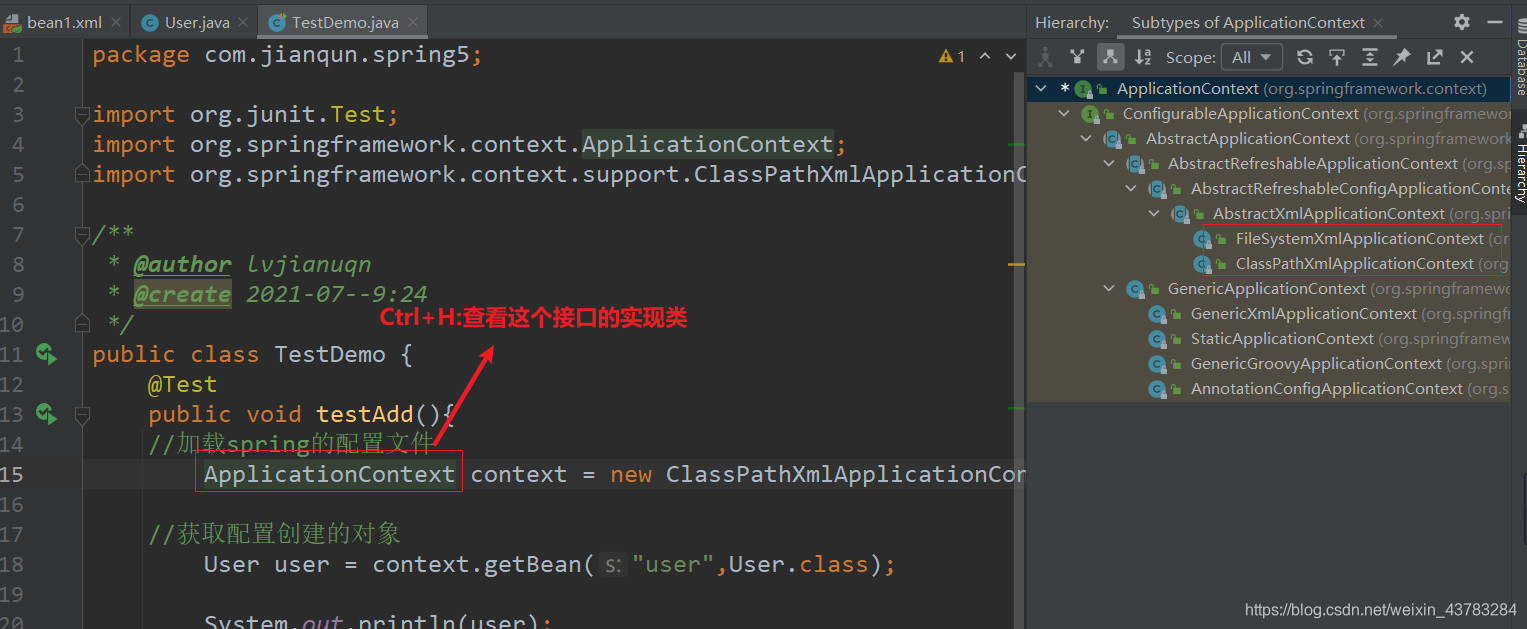This screenshot has height=629, width=1527.
Task: Hide the Hierarchy tool window
Action: pyautogui.click(x=1496, y=22)
